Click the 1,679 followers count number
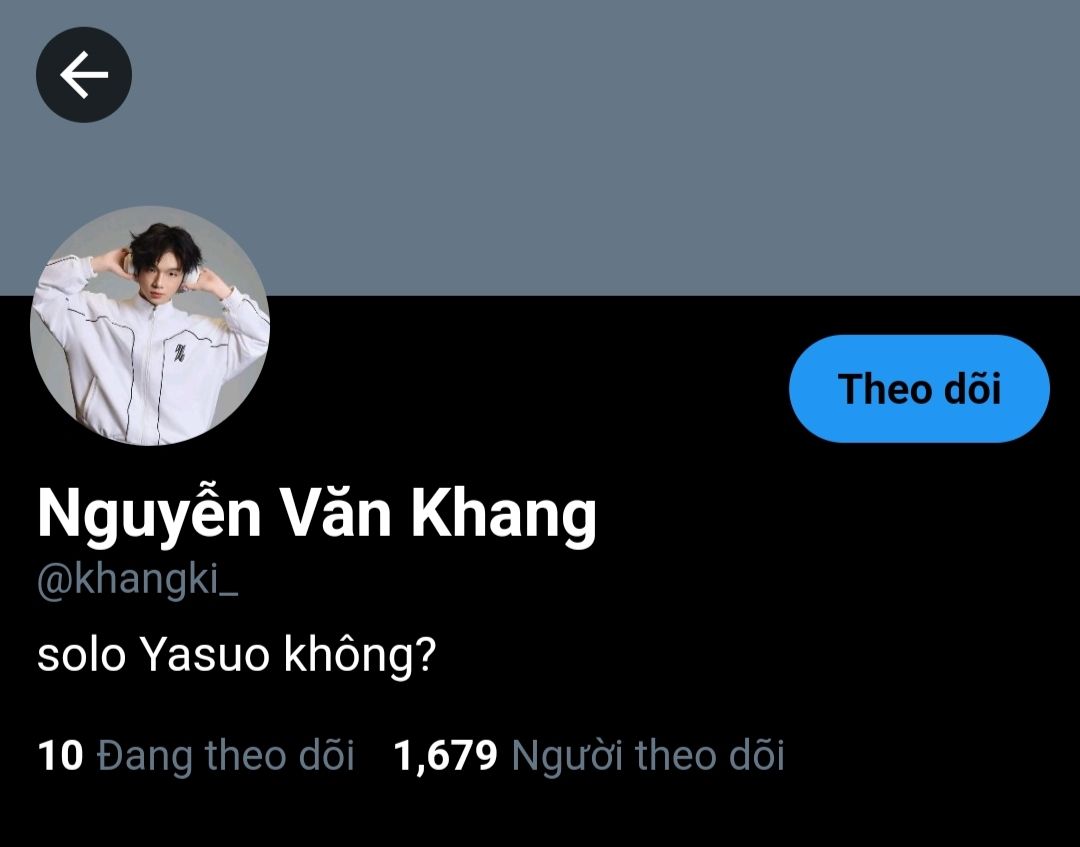 [445, 755]
